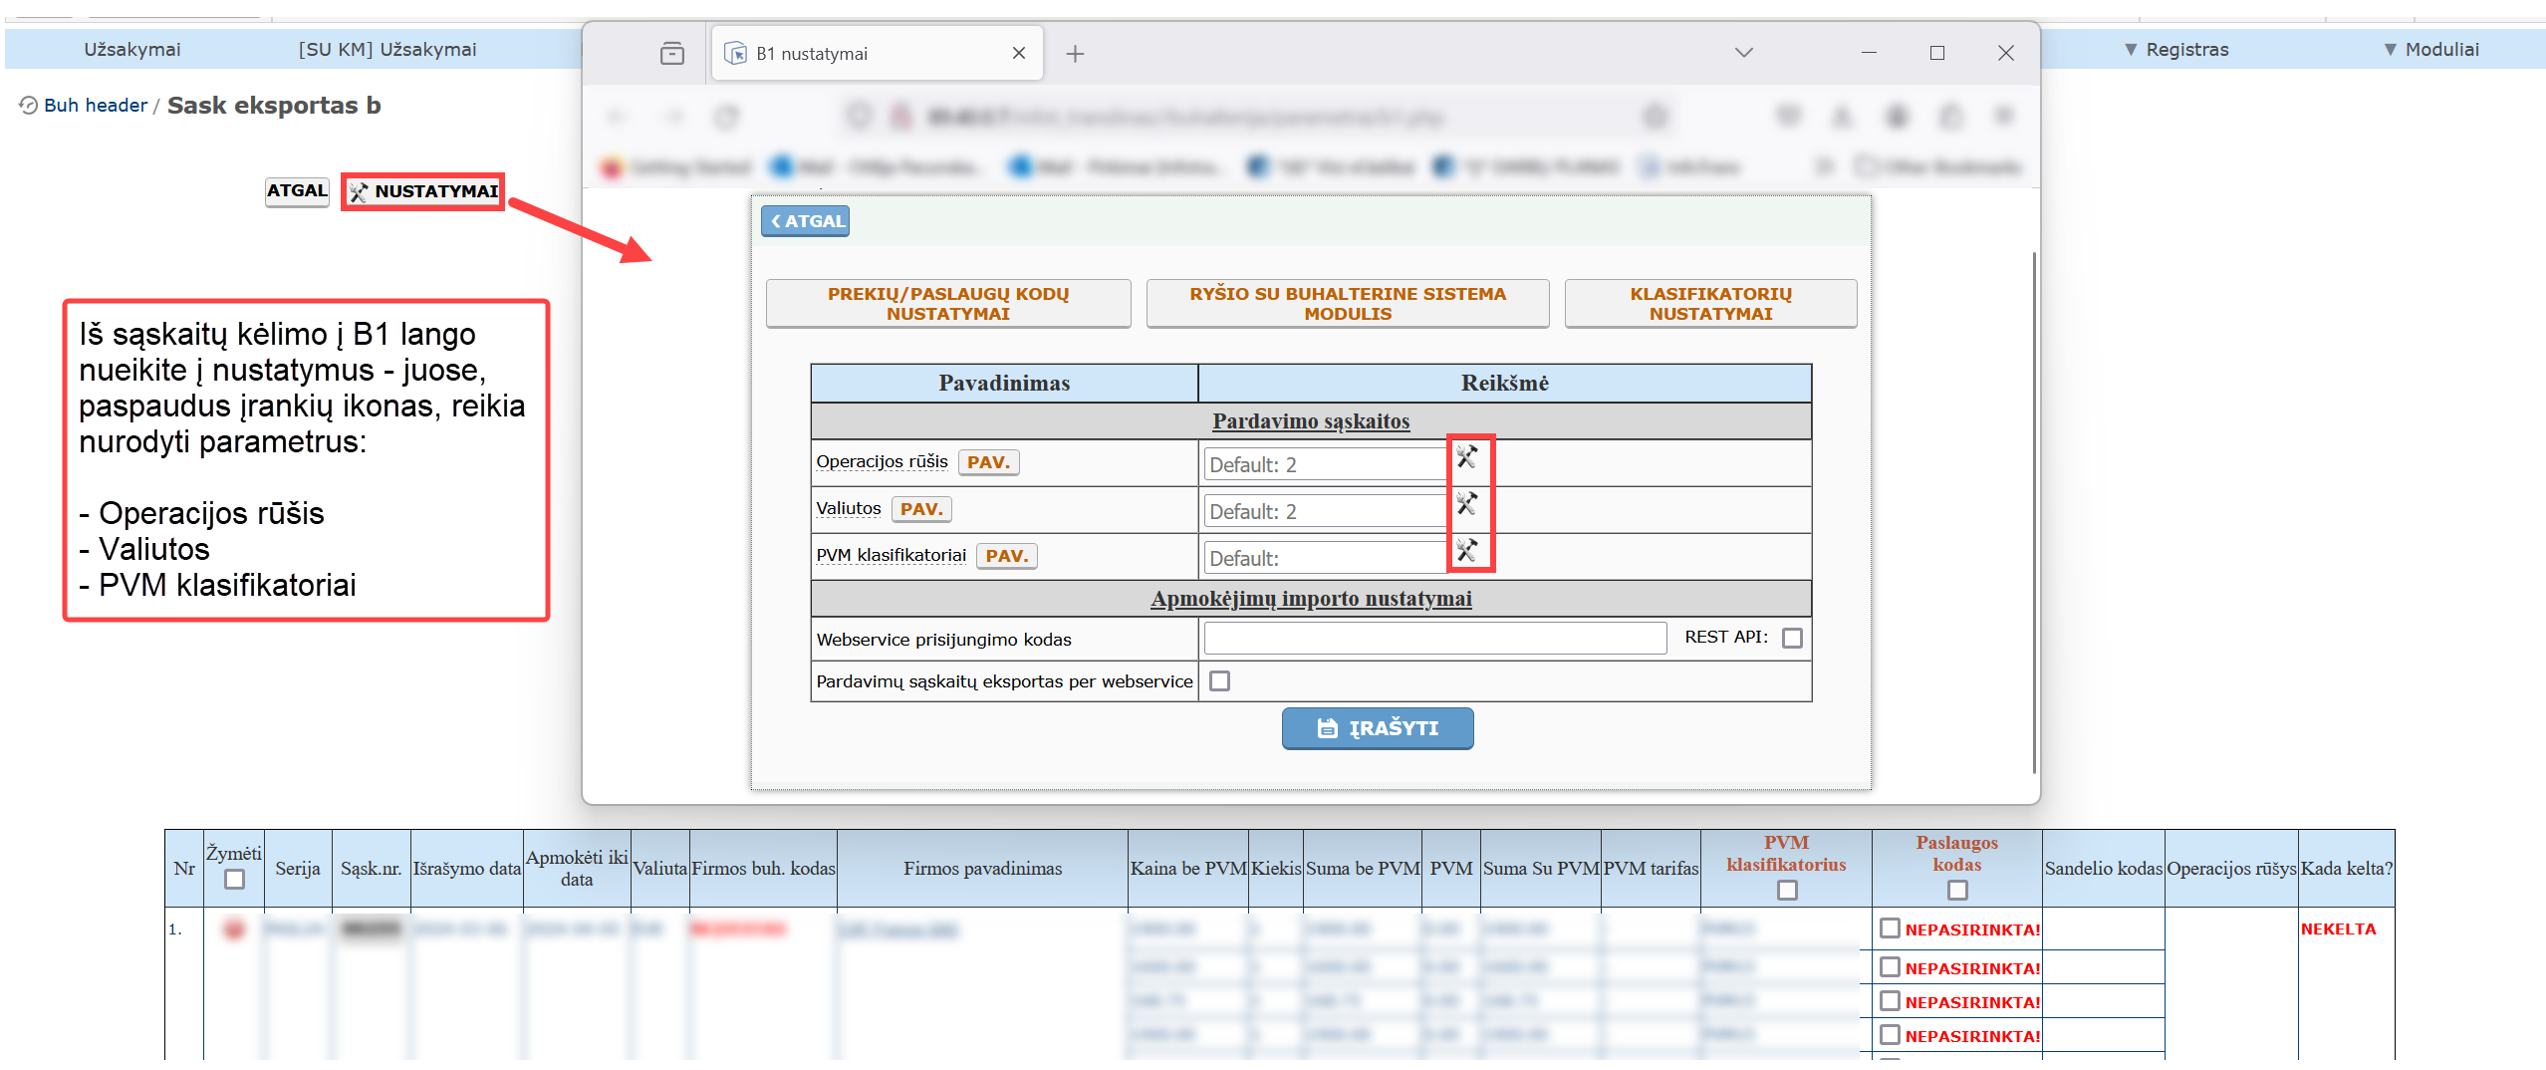
Task: Click ATGAL button next to NUSTATYMAI
Action: point(297,191)
